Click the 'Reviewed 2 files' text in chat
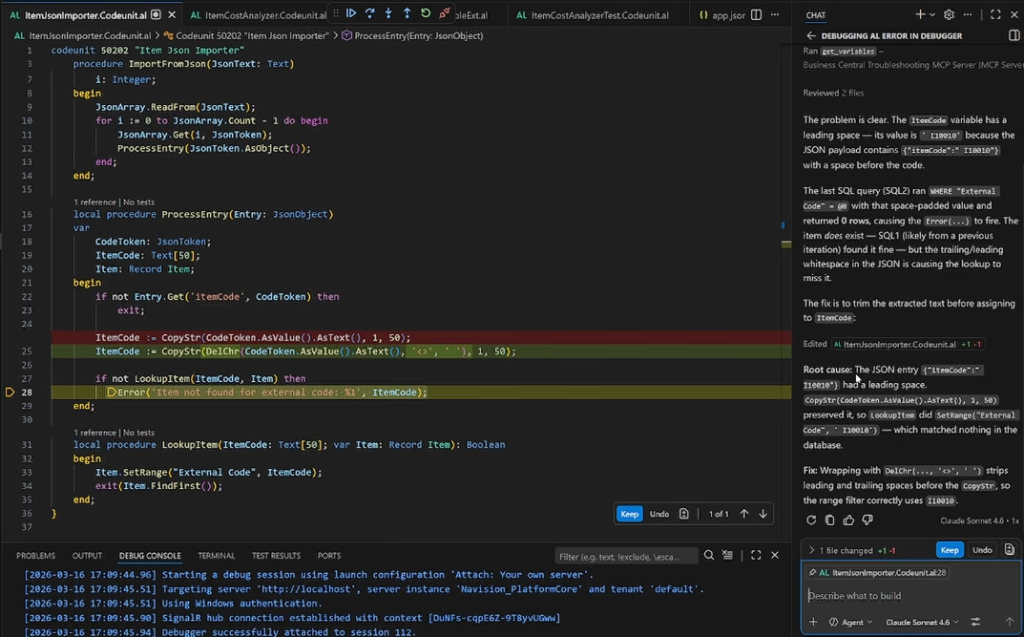 833,93
